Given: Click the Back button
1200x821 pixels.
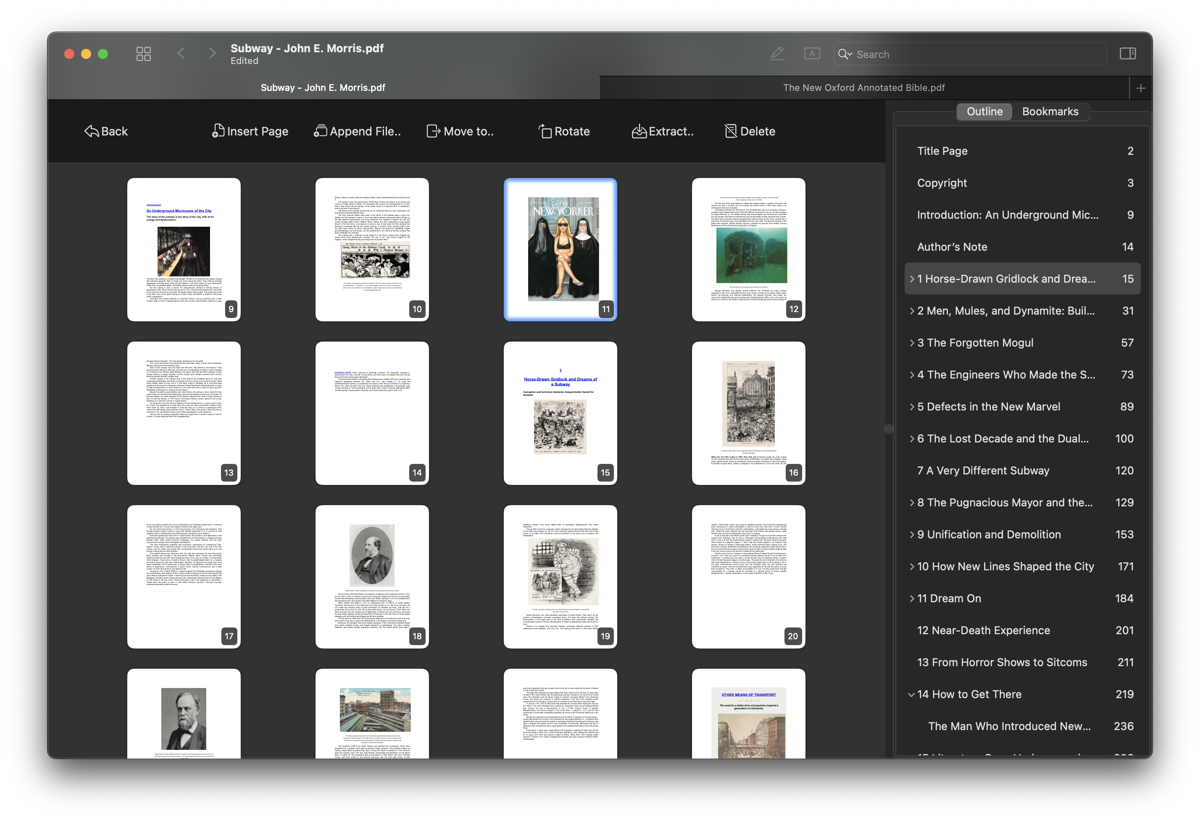Looking at the screenshot, I should click(106, 131).
